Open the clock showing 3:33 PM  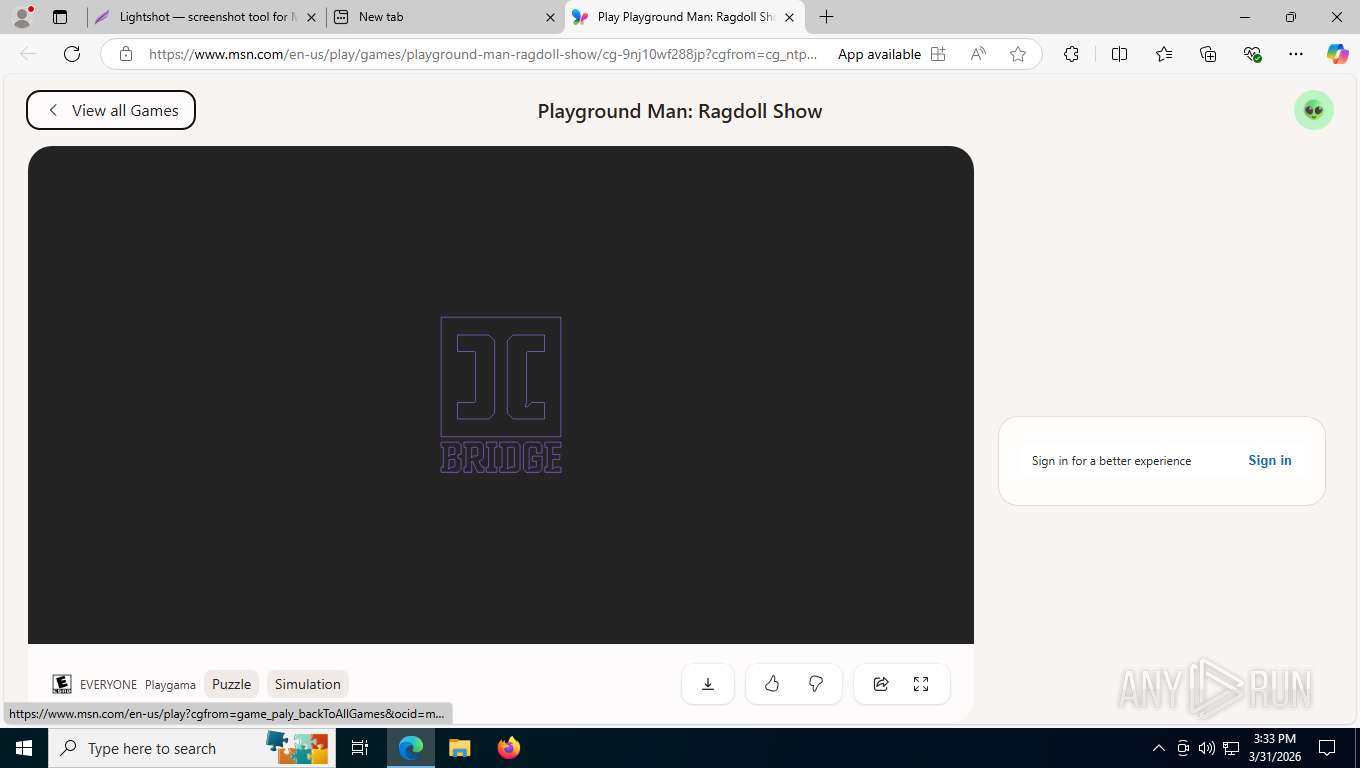pyautogui.click(x=1273, y=748)
